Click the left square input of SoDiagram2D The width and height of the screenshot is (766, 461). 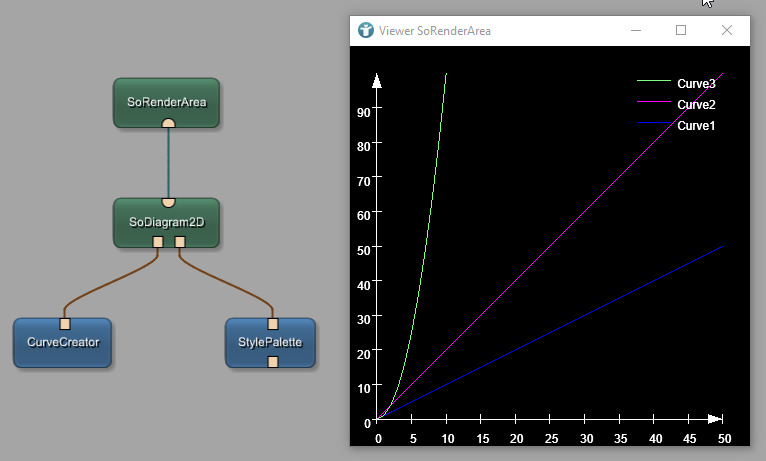158,242
